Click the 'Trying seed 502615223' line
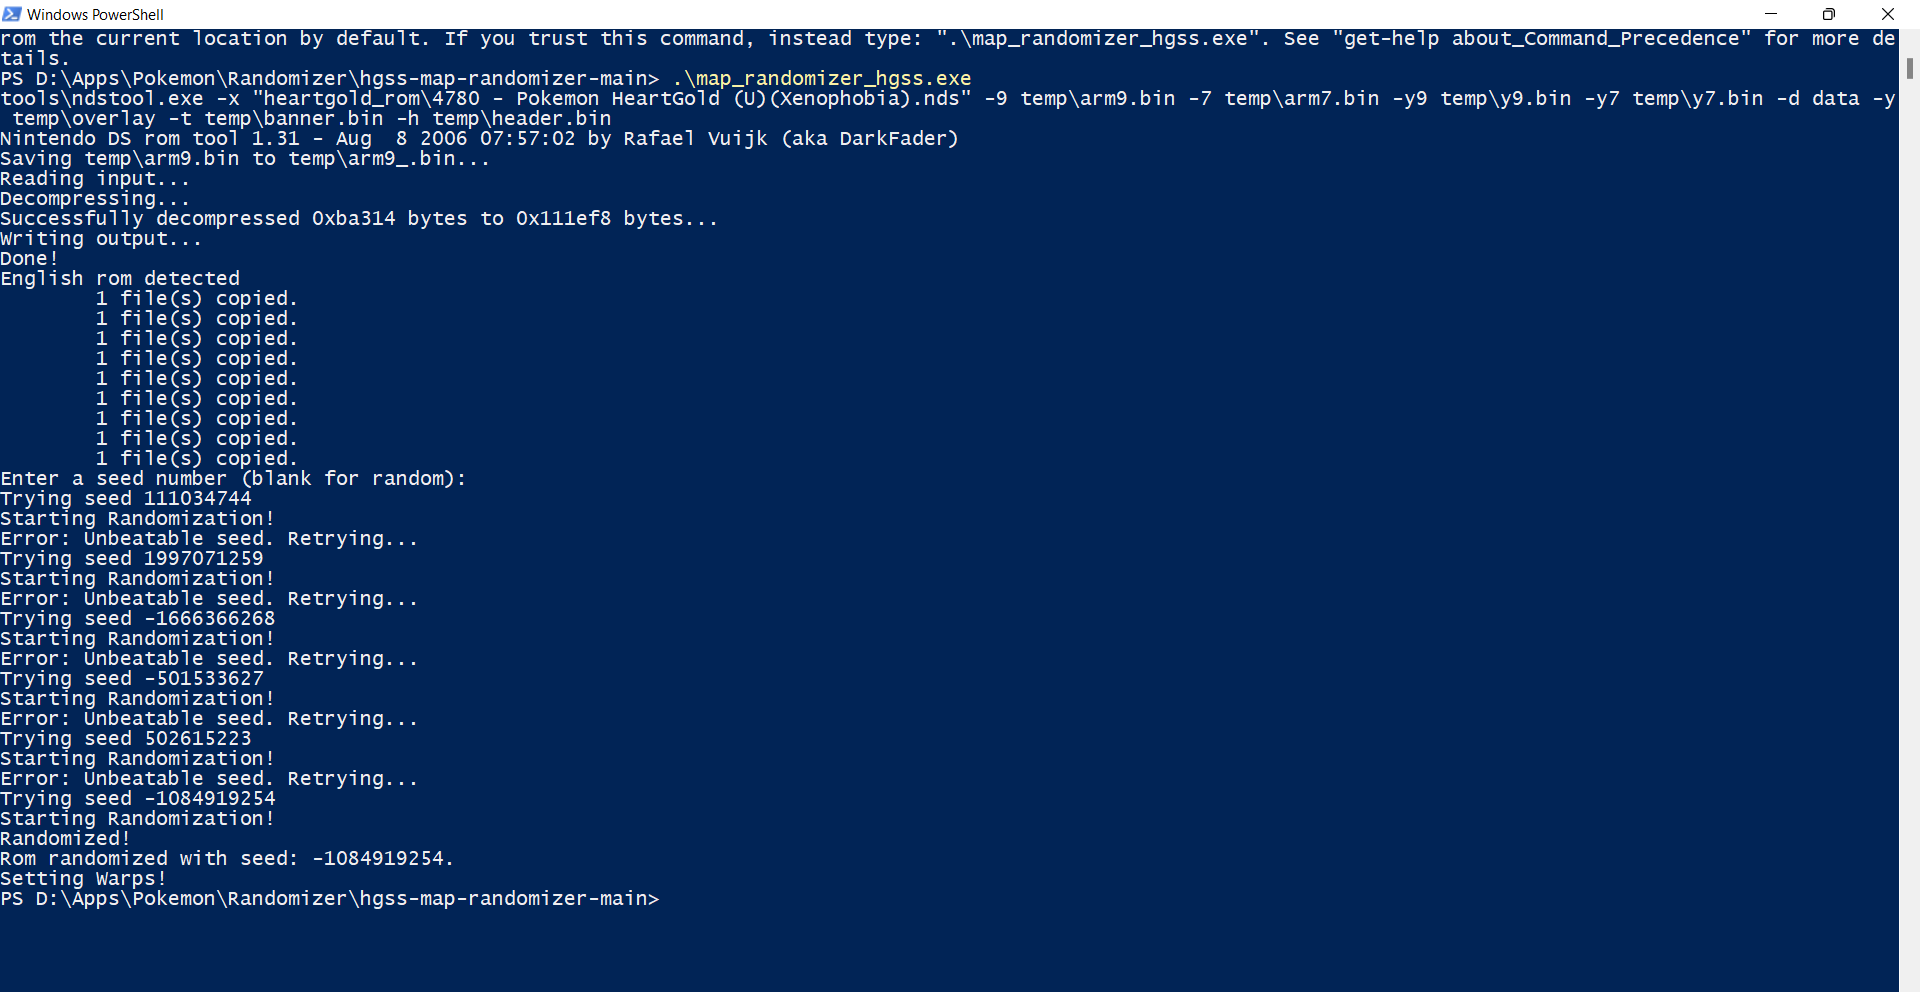Screen dimensions: 1920x992 point(126,738)
